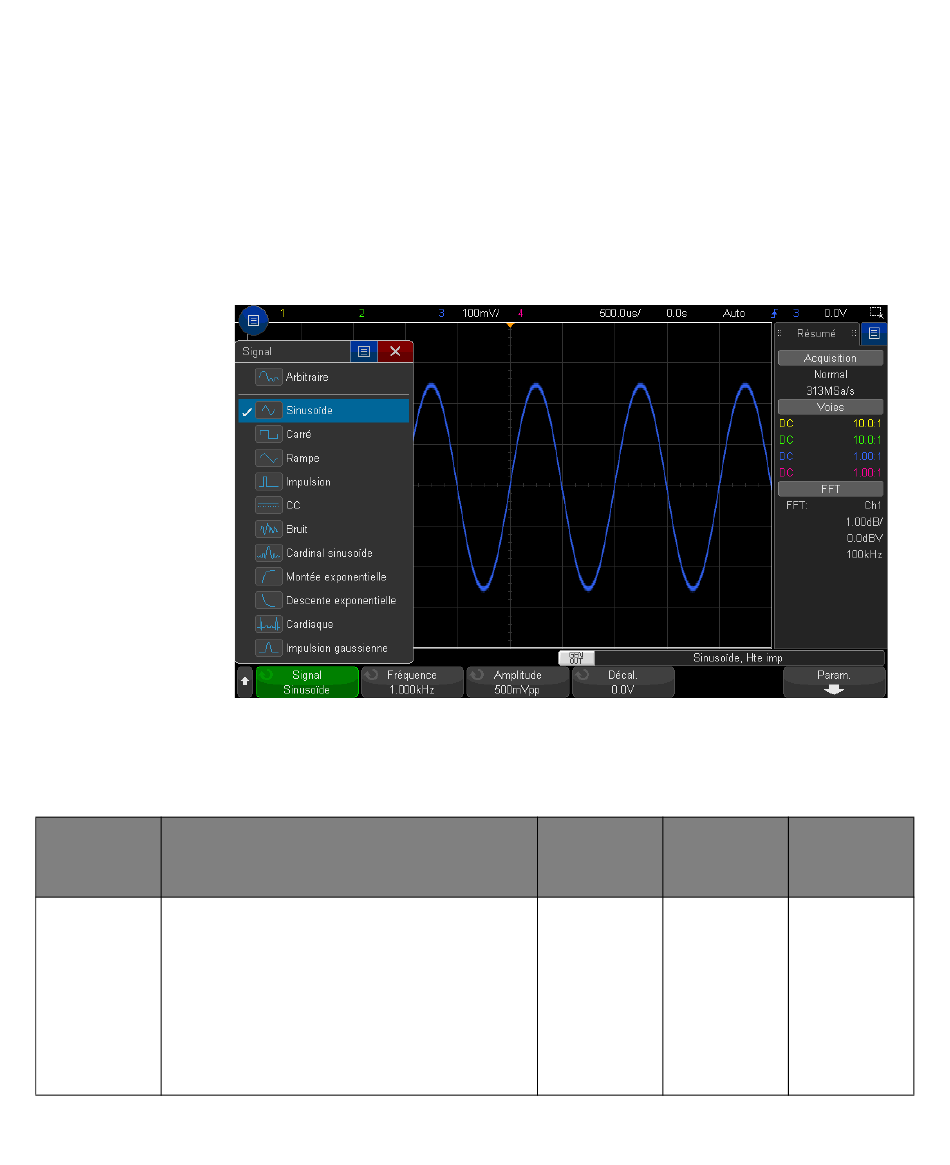Open the Résumé sidebar menu icon
Viewport: 950px width, 1165px height.
pos(874,334)
